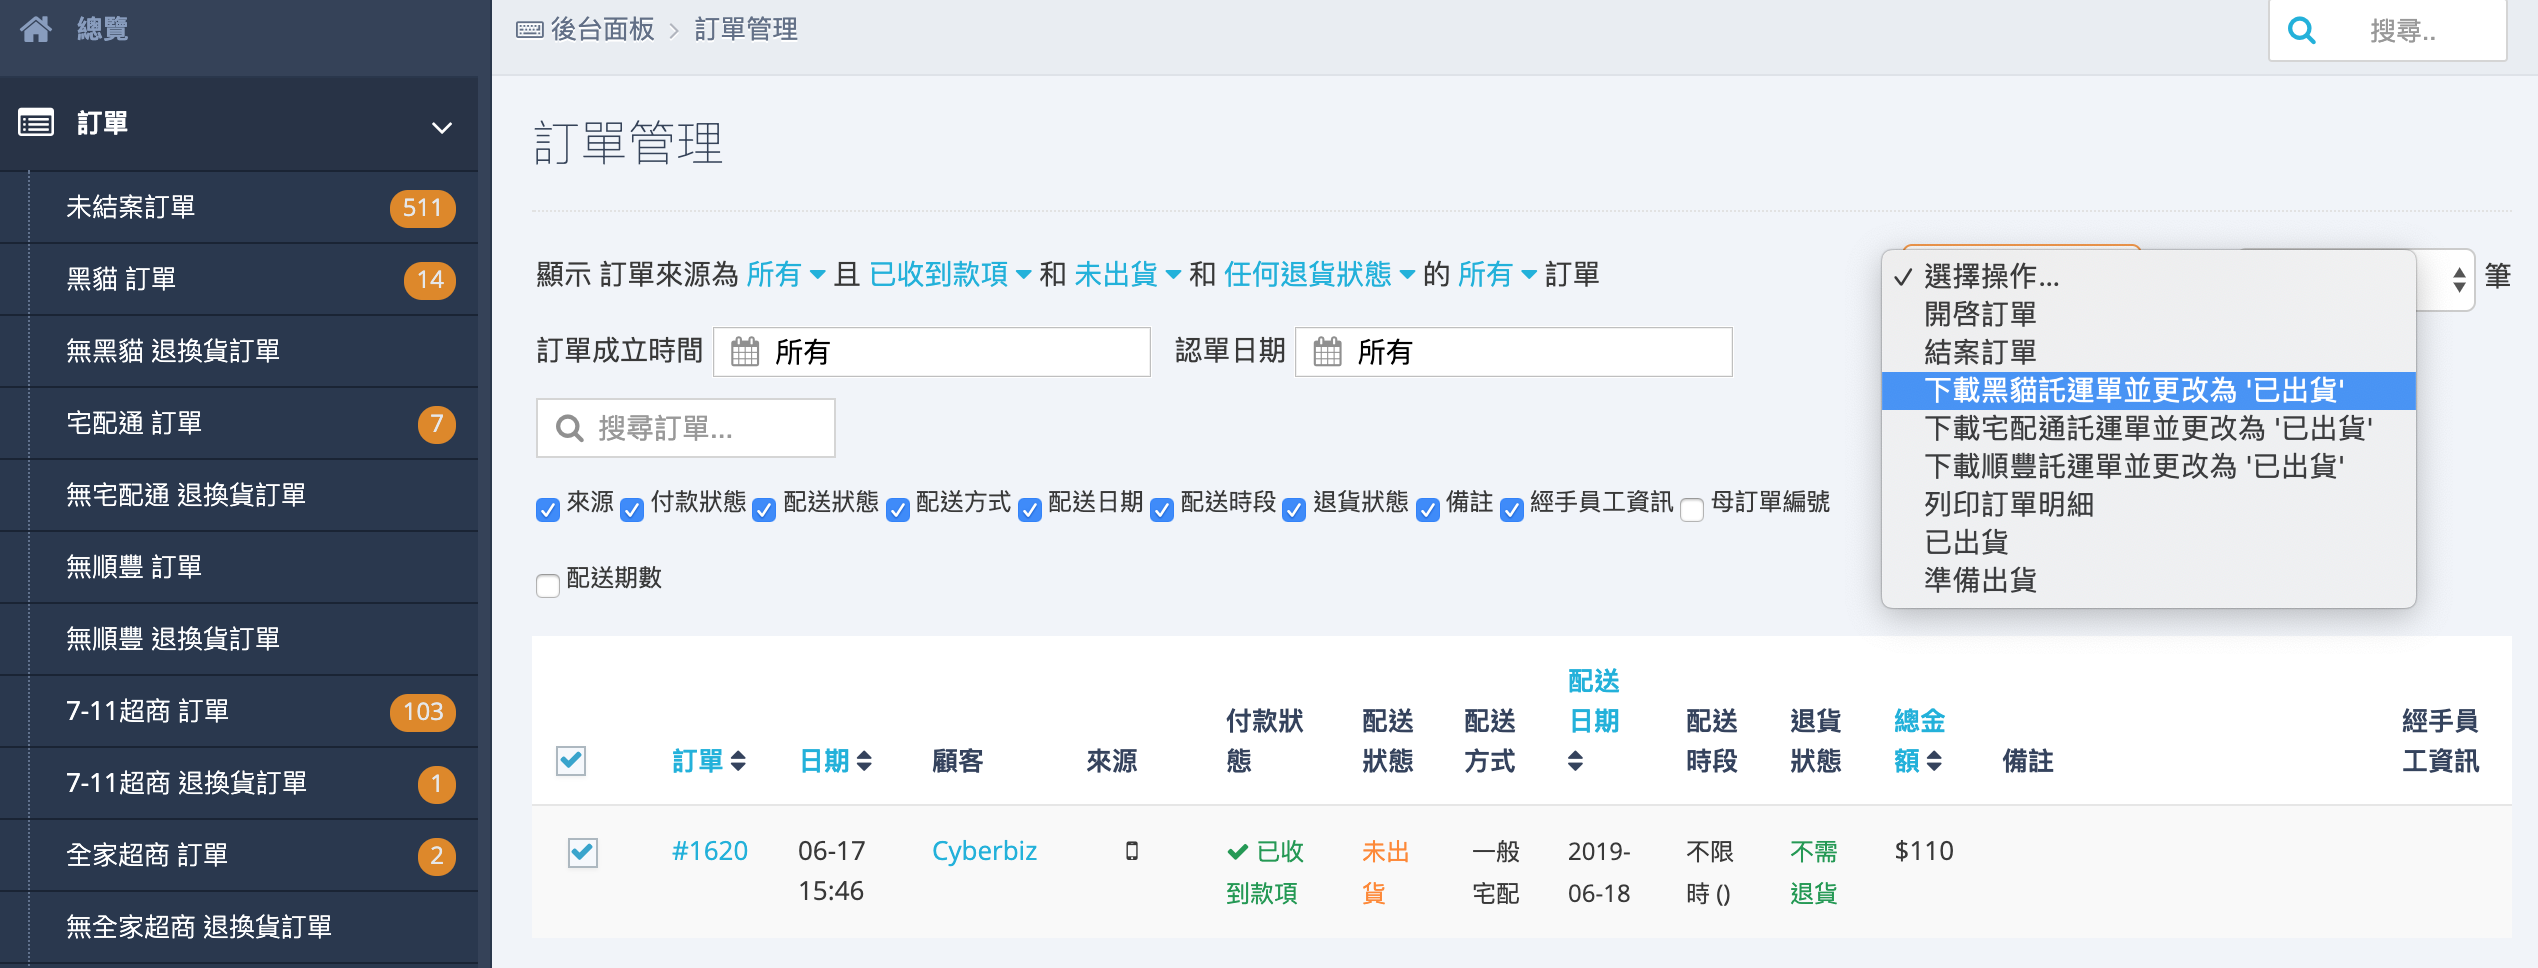Click the mobile source icon for order #1620
The width and height of the screenshot is (2538, 968).
point(1132,851)
